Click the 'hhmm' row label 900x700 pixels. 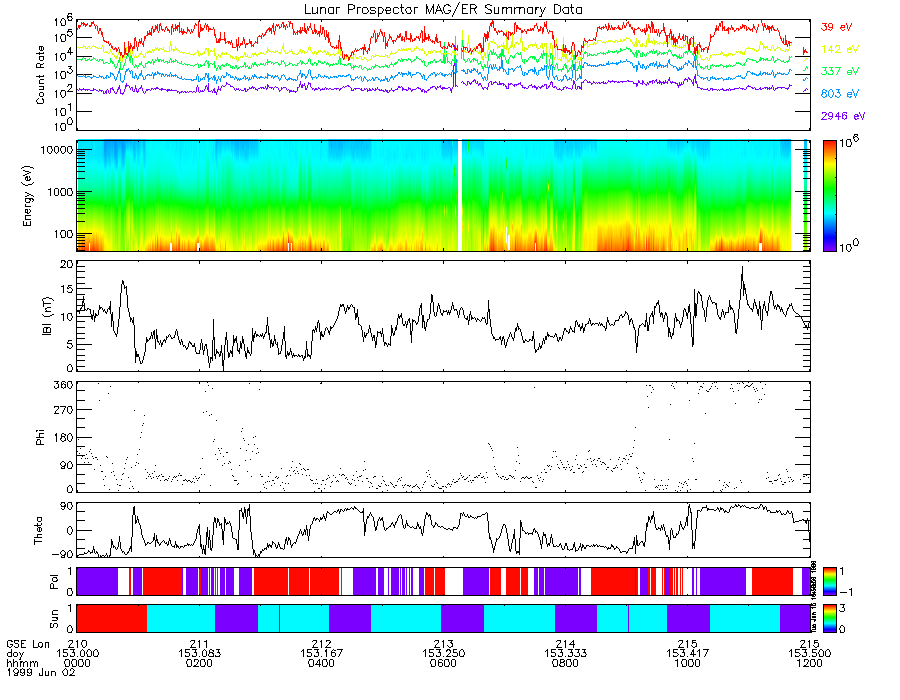[x=22, y=663]
